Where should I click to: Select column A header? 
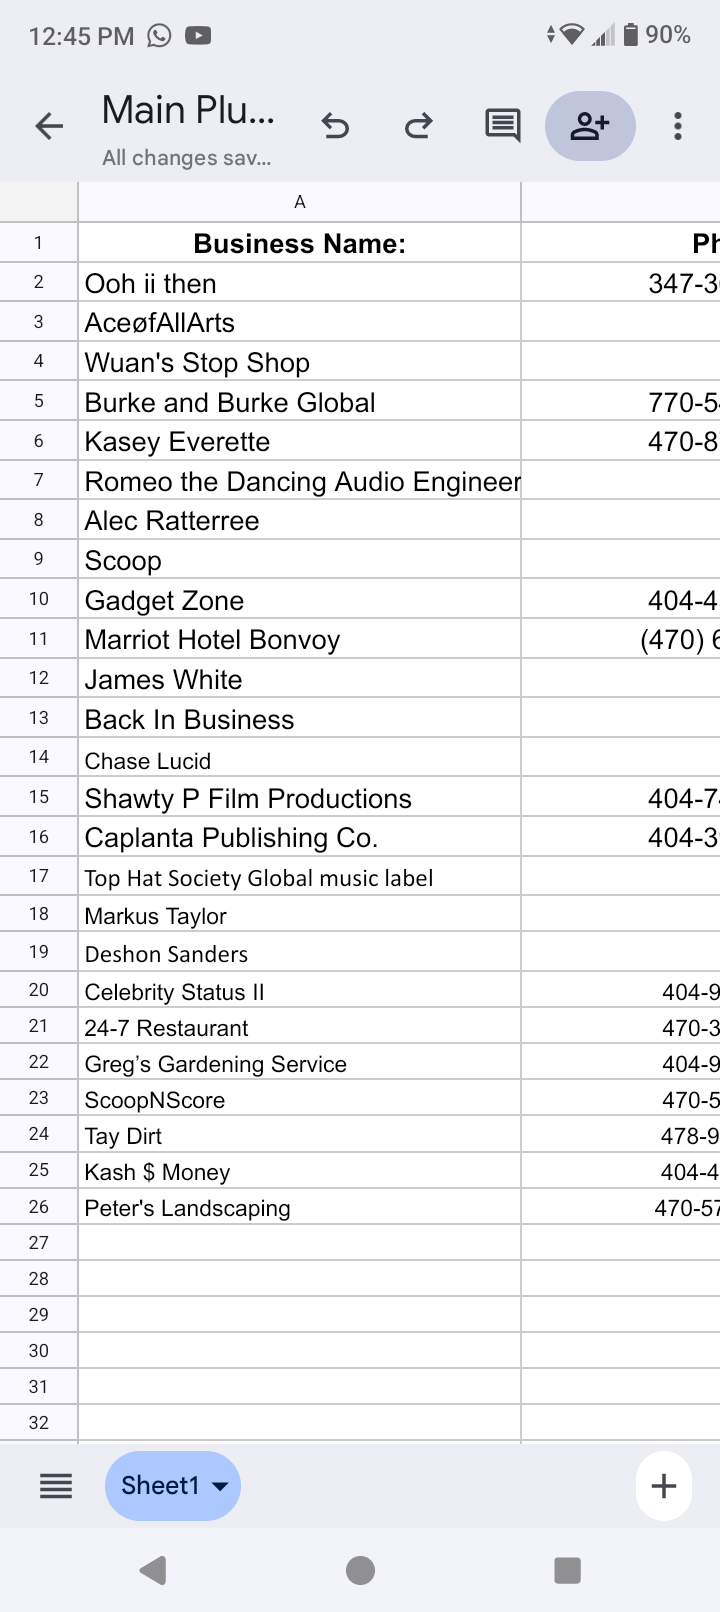(299, 202)
